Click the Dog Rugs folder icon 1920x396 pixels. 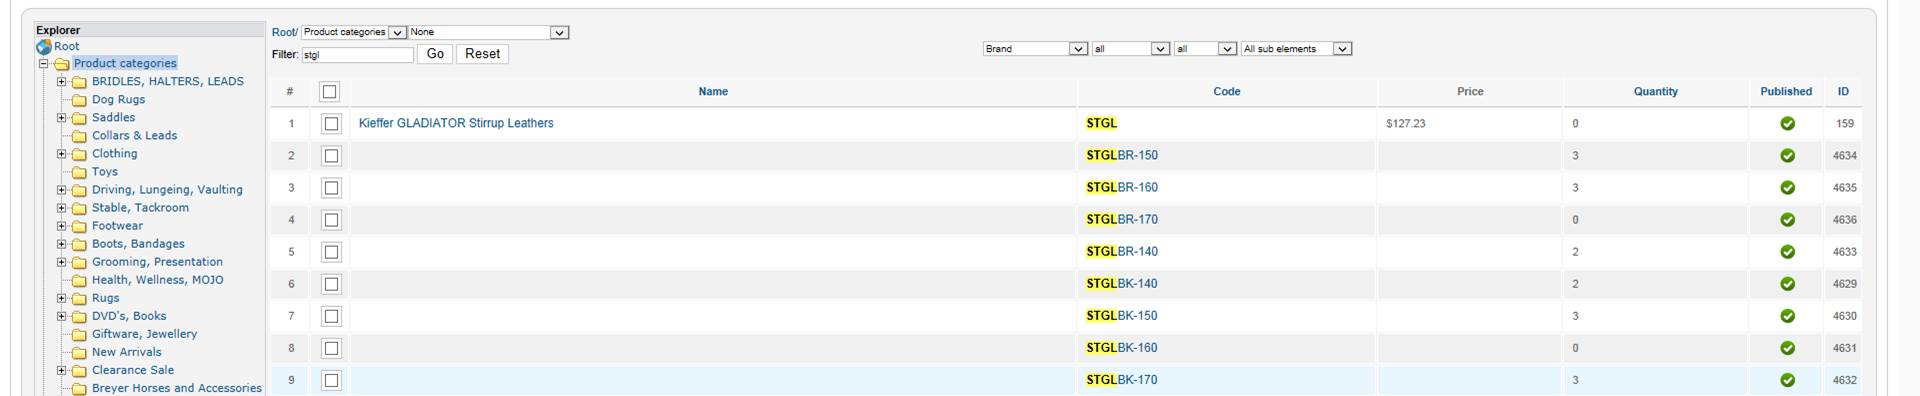[79, 100]
